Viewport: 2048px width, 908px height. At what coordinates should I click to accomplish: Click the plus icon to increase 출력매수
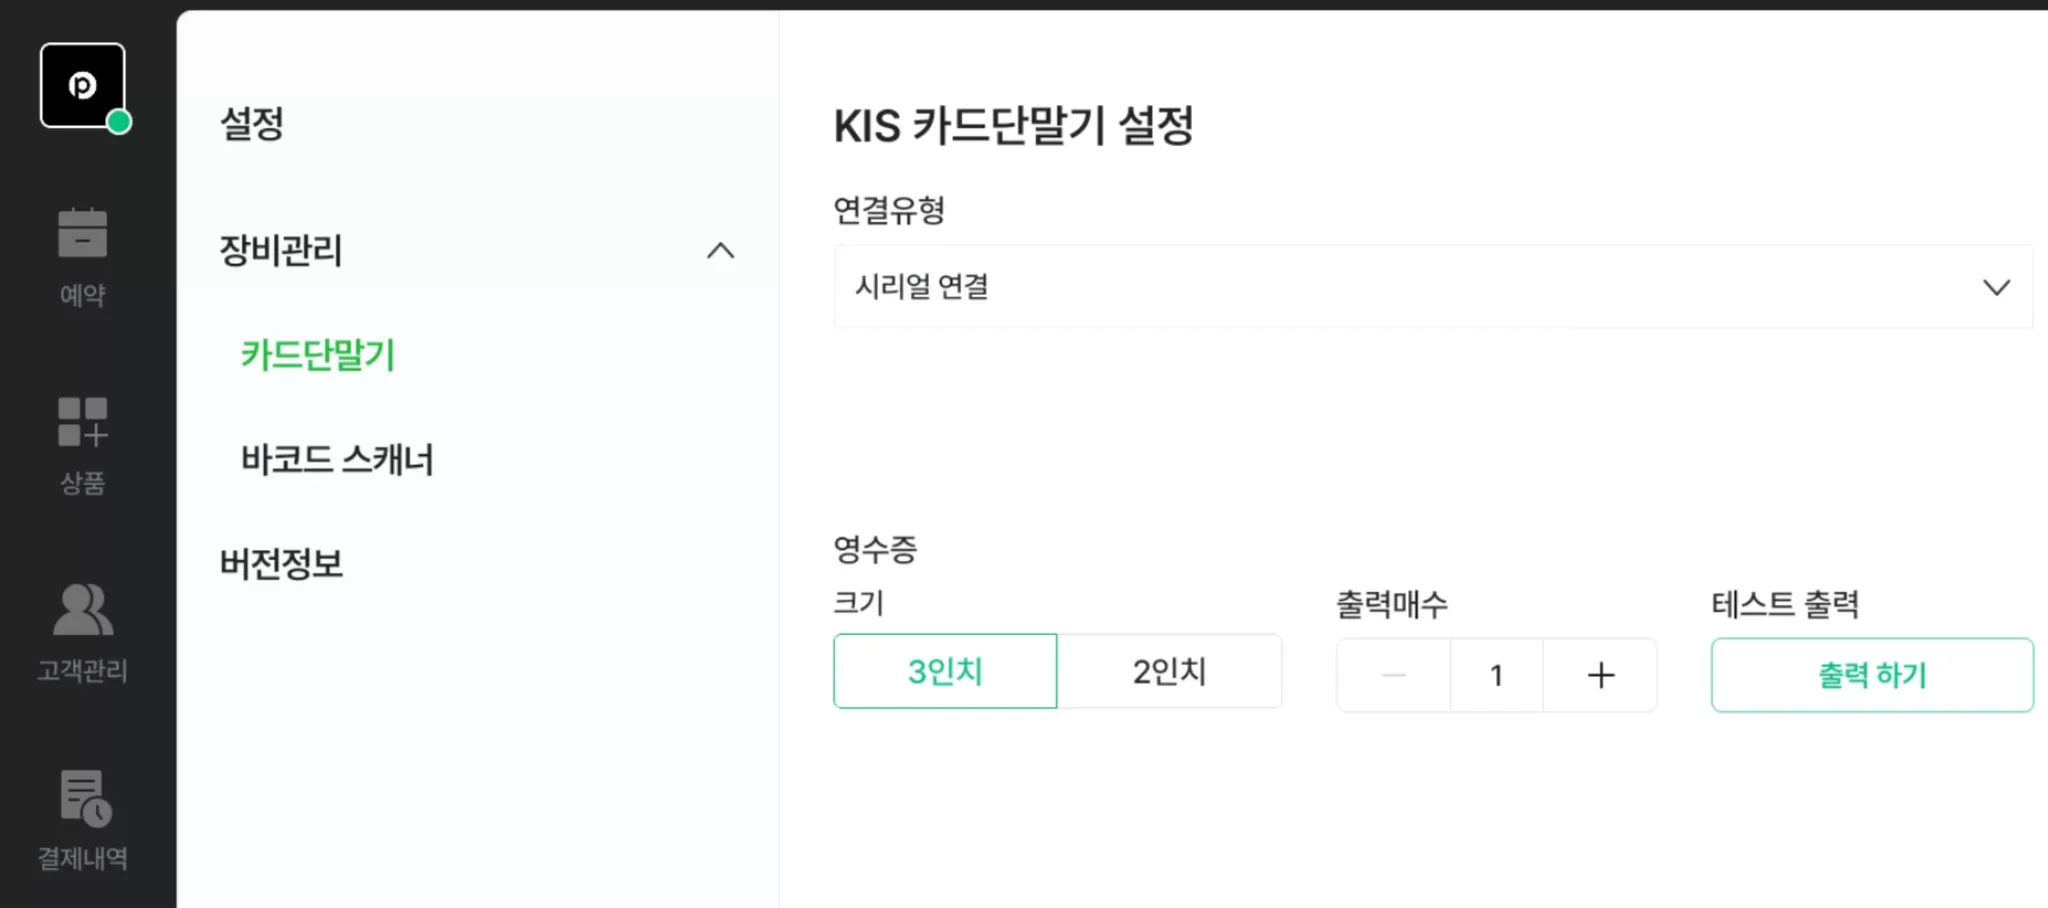click(x=1600, y=675)
